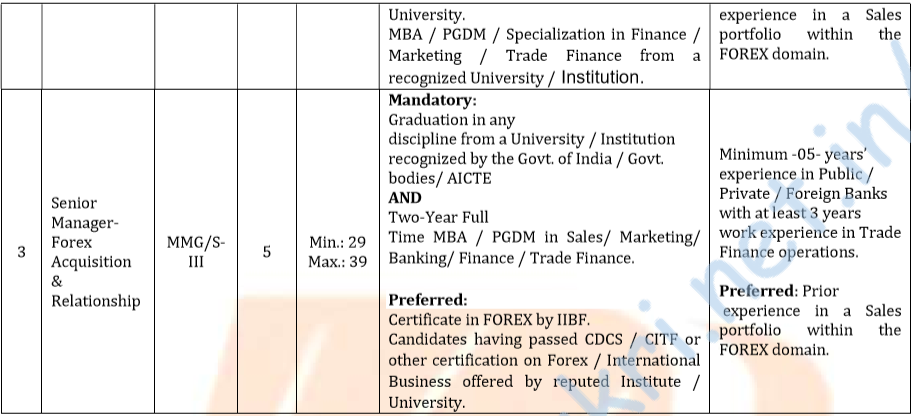This screenshot has width=911, height=416.
Task: Click the "Mandatory:" heading in row 3
Action: (432, 101)
